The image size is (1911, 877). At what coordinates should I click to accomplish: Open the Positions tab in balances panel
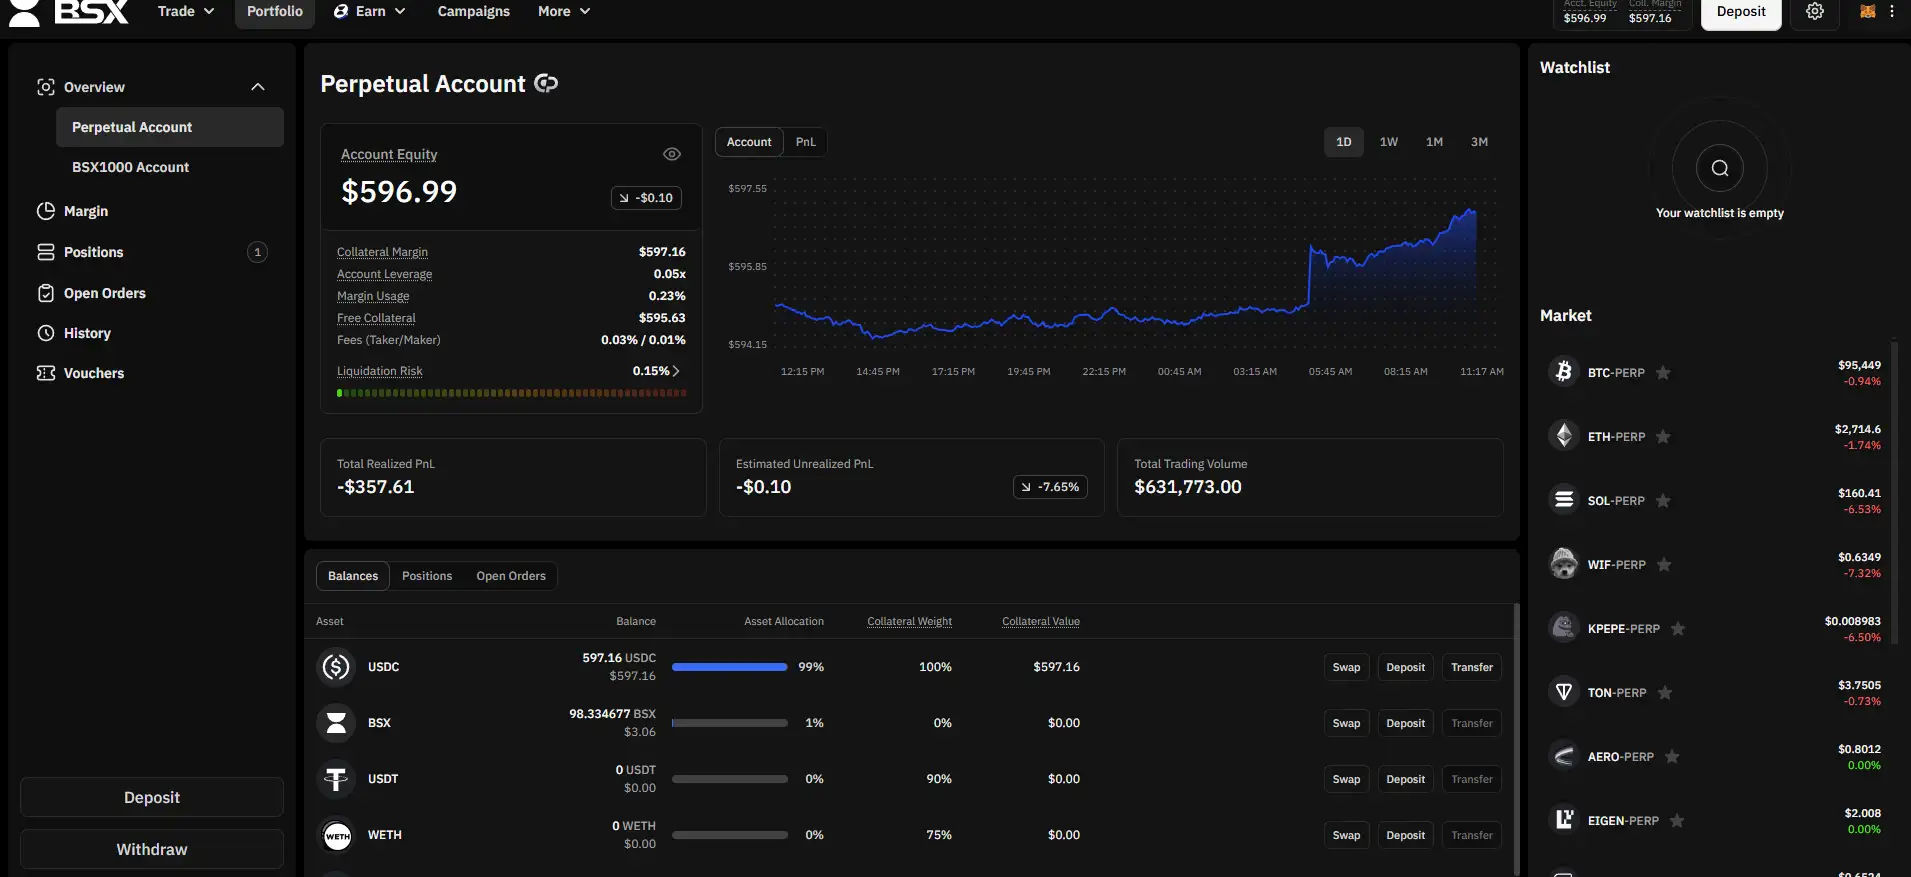click(427, 576)
